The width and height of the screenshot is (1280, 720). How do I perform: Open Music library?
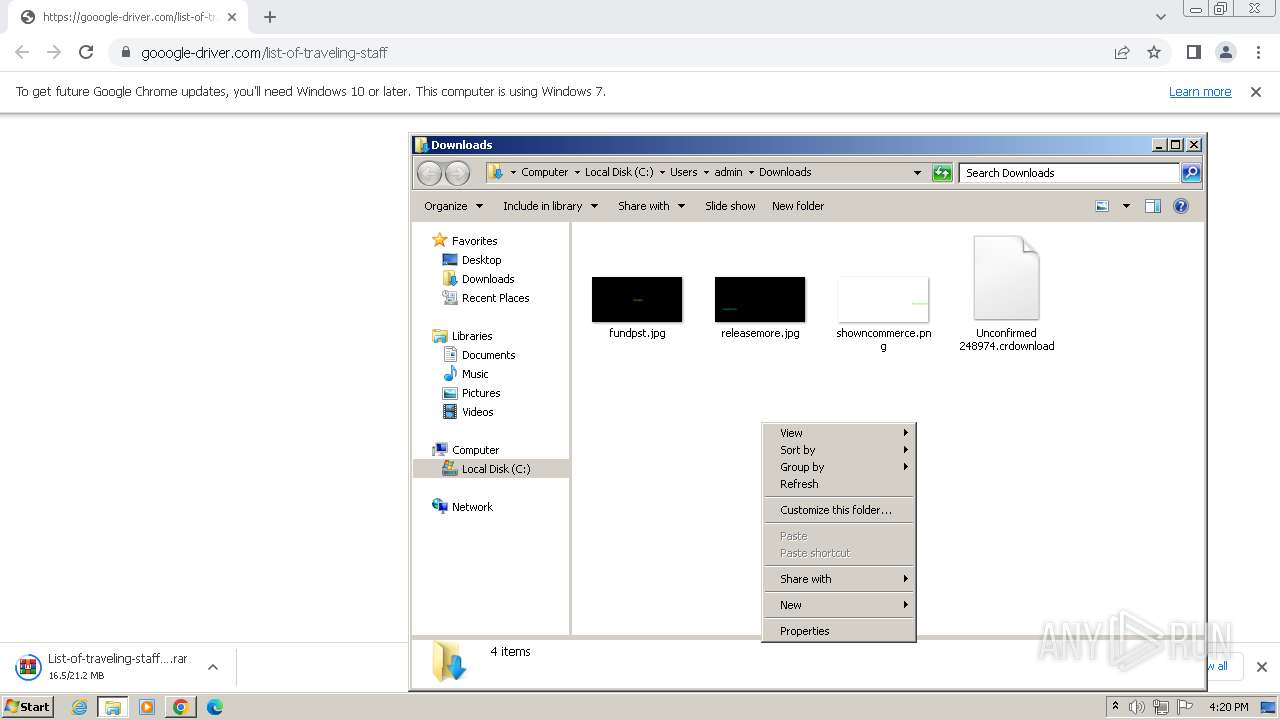pos(474,374)
